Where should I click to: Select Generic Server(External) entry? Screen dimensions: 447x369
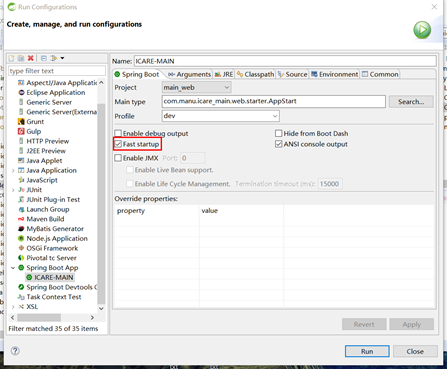pyautogui.click(x=61, y=112)
